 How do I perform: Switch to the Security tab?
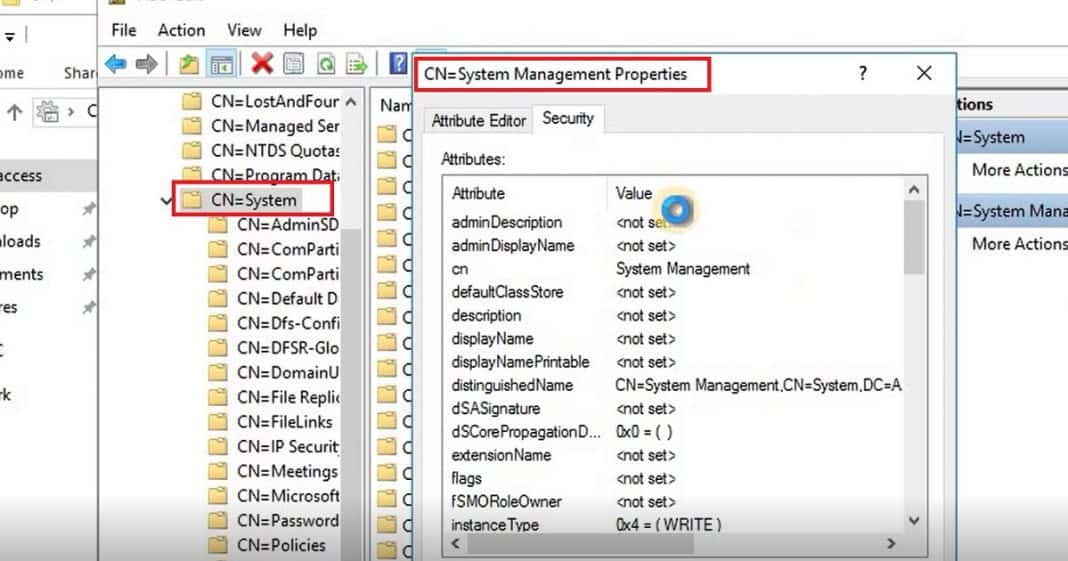[x=567, y=118]
